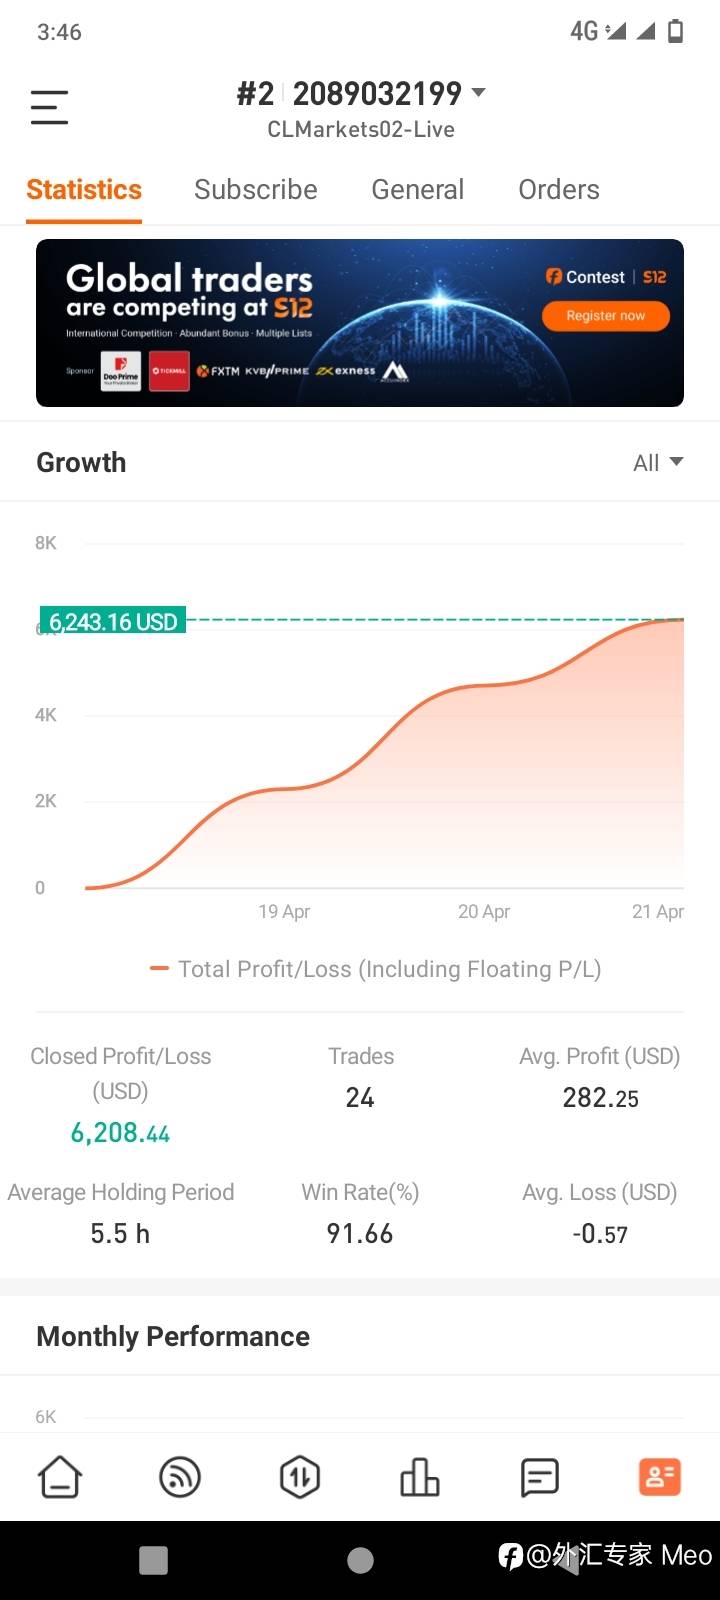Switch to the Subscribe tab
The height and width of the screenshot is (1600, 720).
point(256,190)
